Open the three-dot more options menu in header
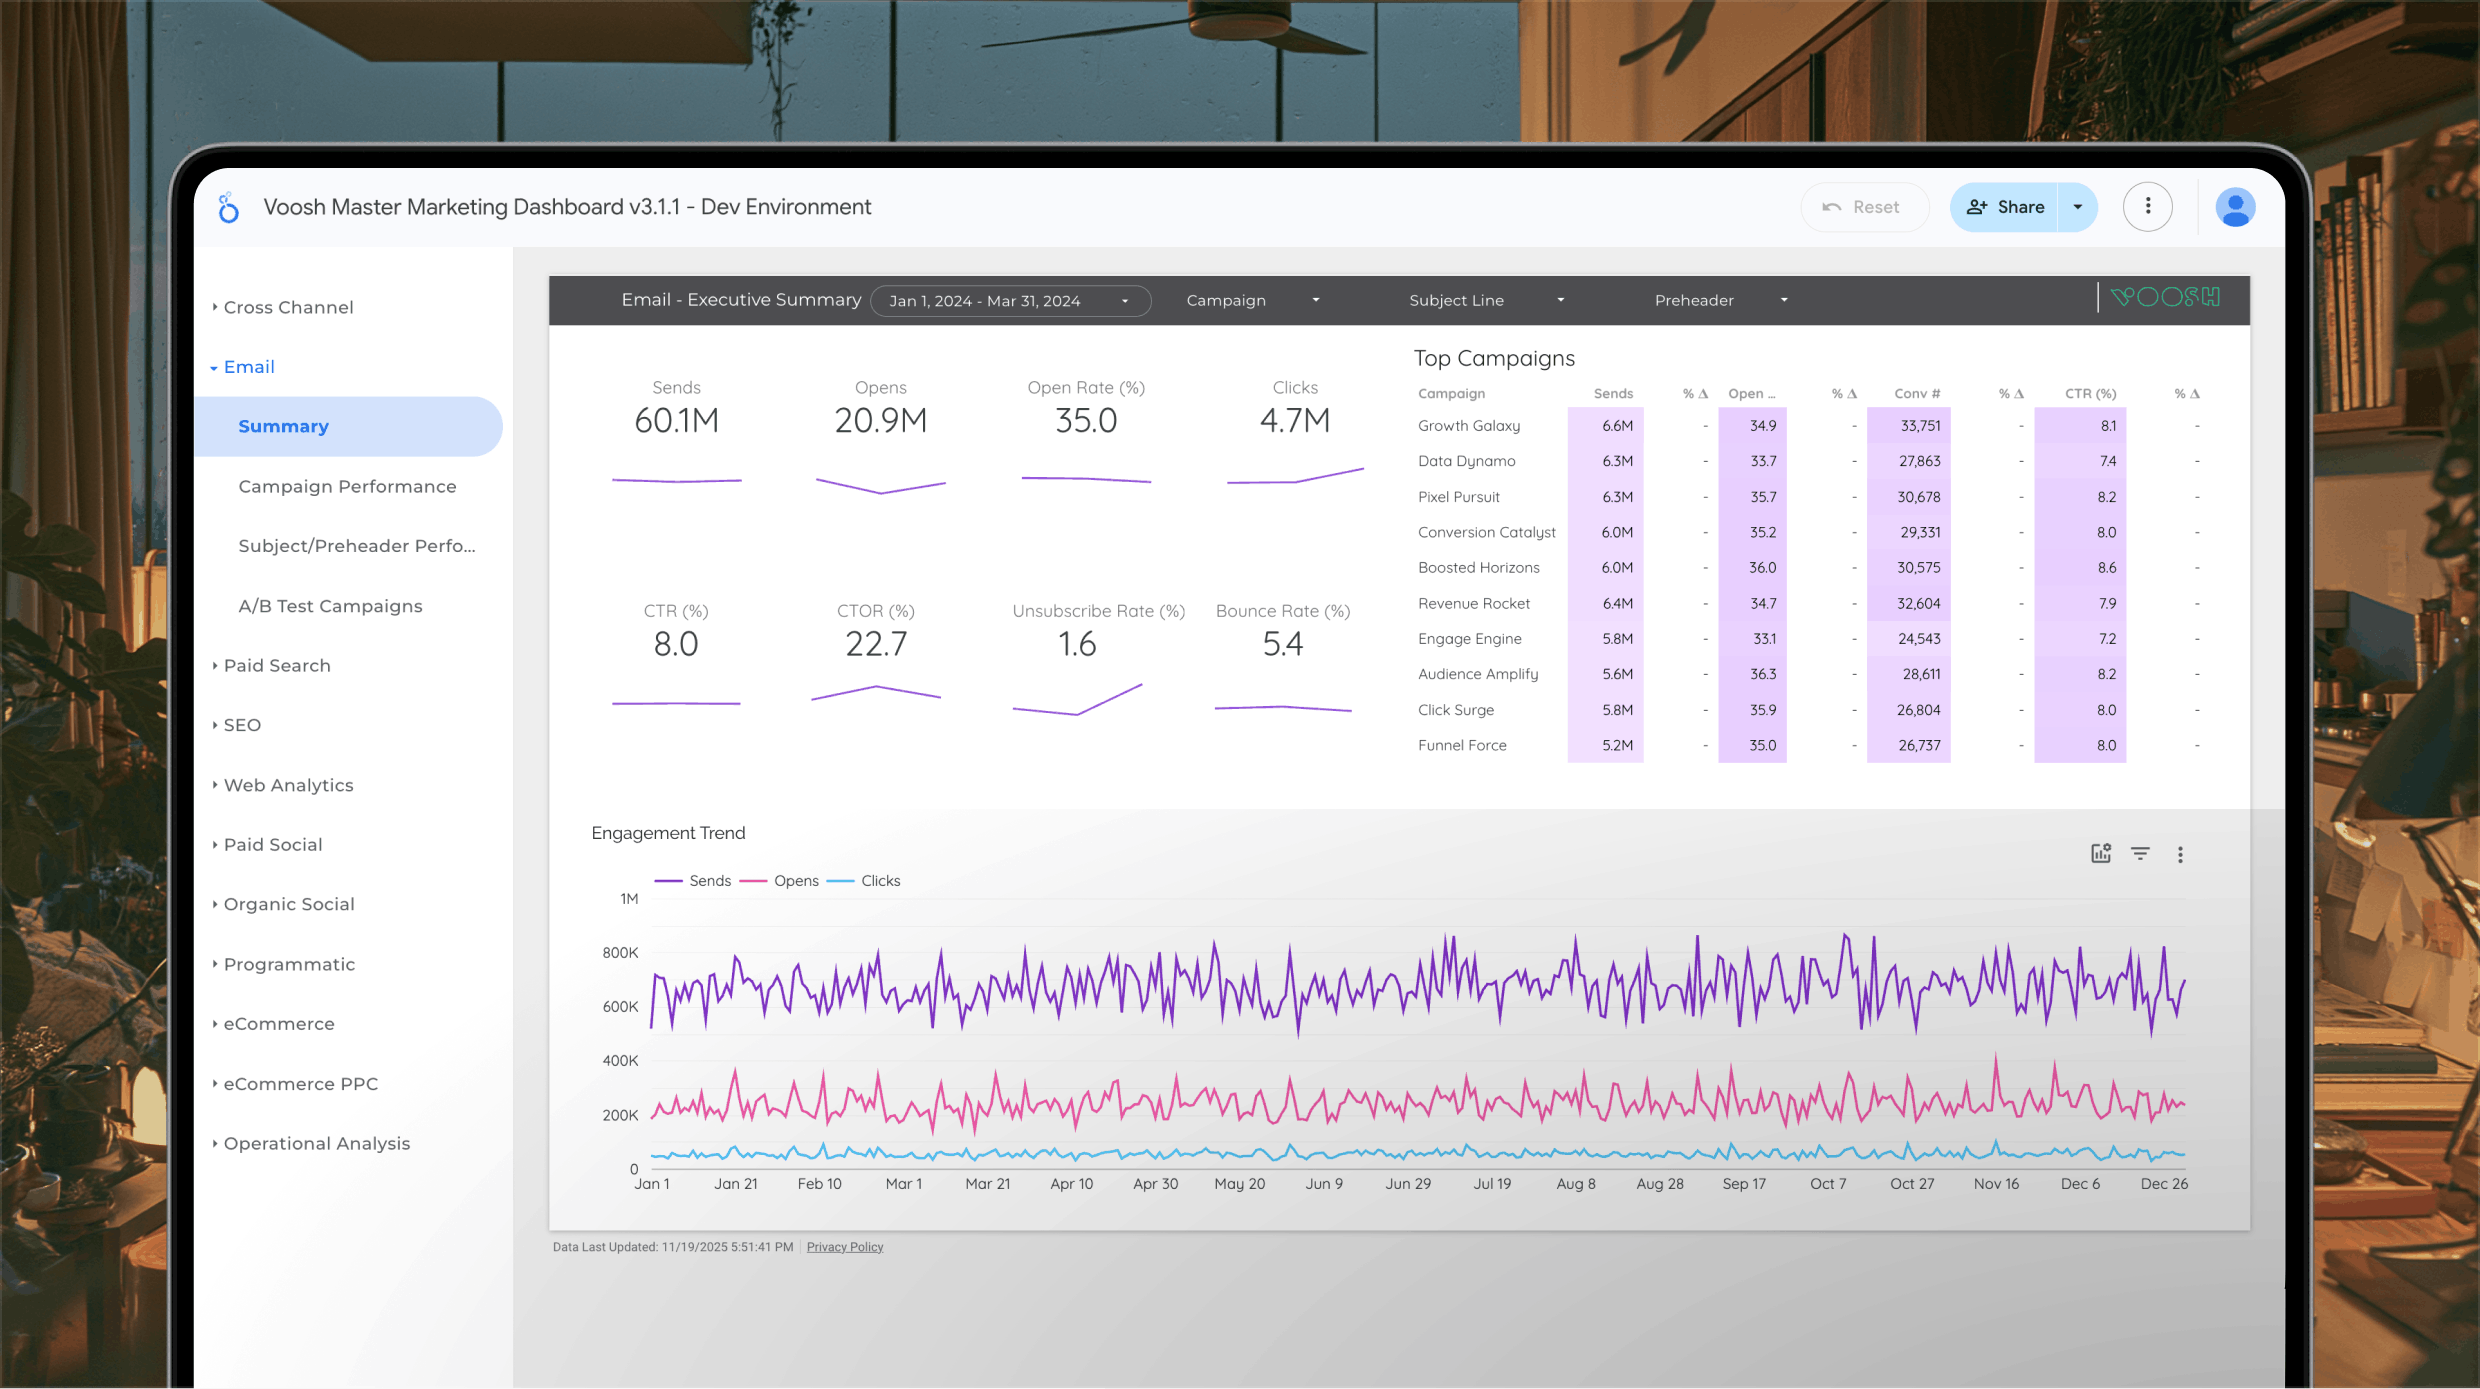The width and height of the screenshot is (2480, 1389). pyautogui.click(x=2147, y=207)
